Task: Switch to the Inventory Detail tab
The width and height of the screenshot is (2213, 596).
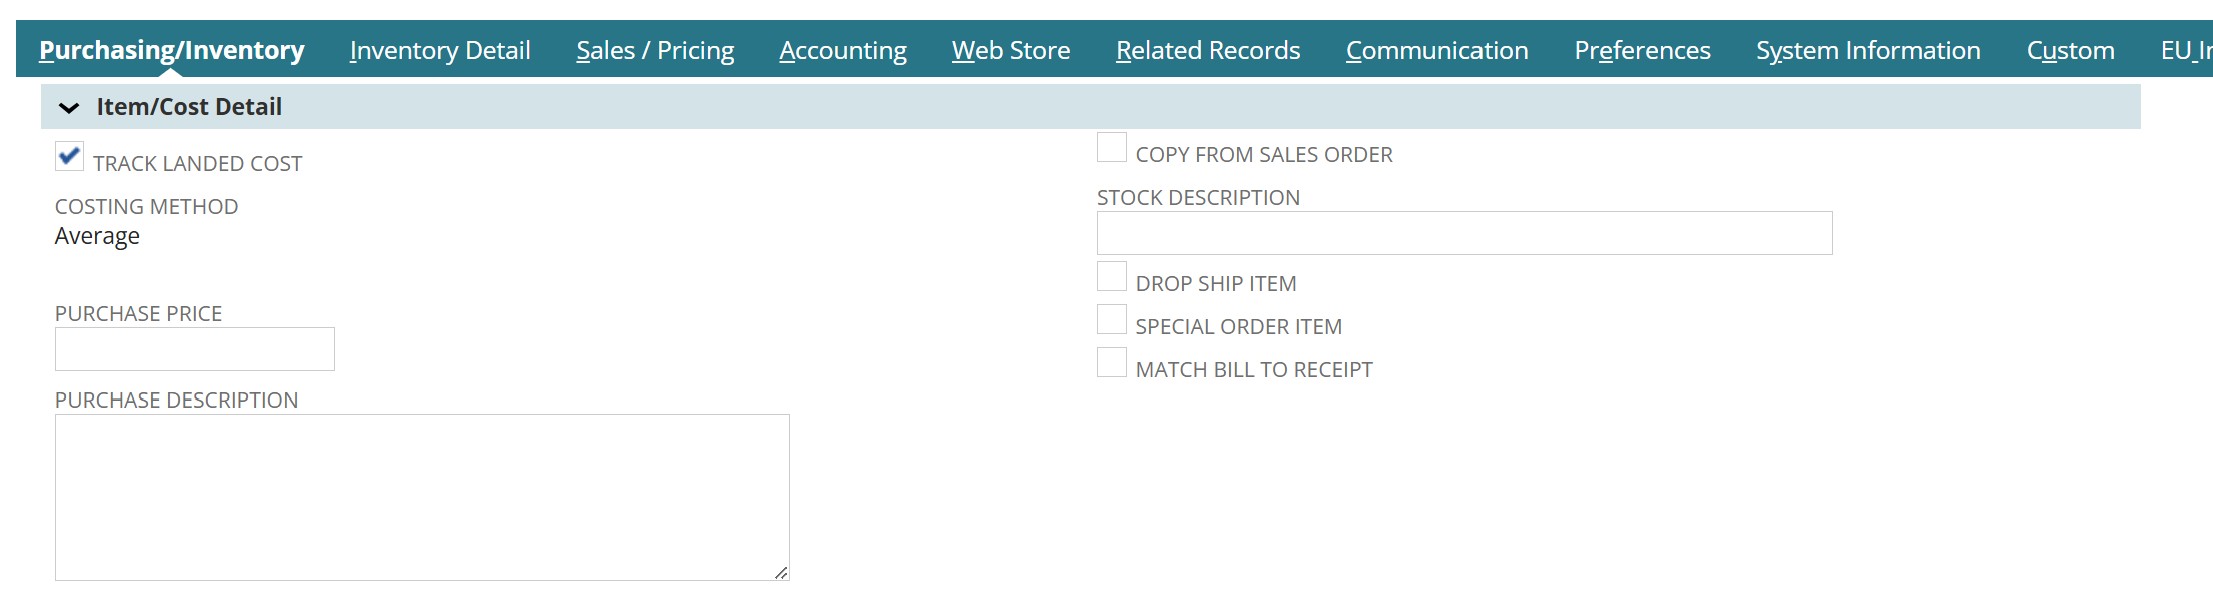Action: [440, 50]
